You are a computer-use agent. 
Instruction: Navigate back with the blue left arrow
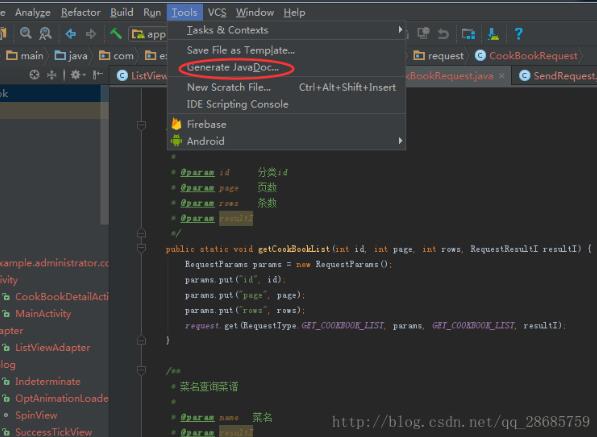71,34
